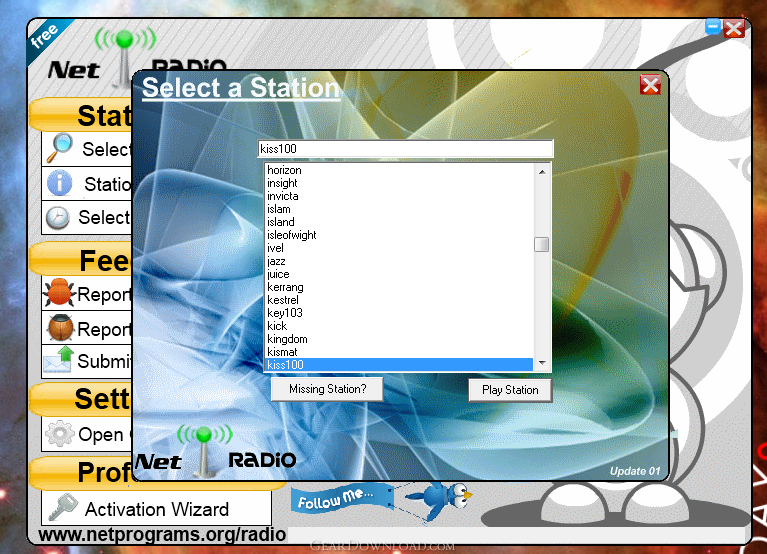Click the Missing Station? button

coord(327,389)
